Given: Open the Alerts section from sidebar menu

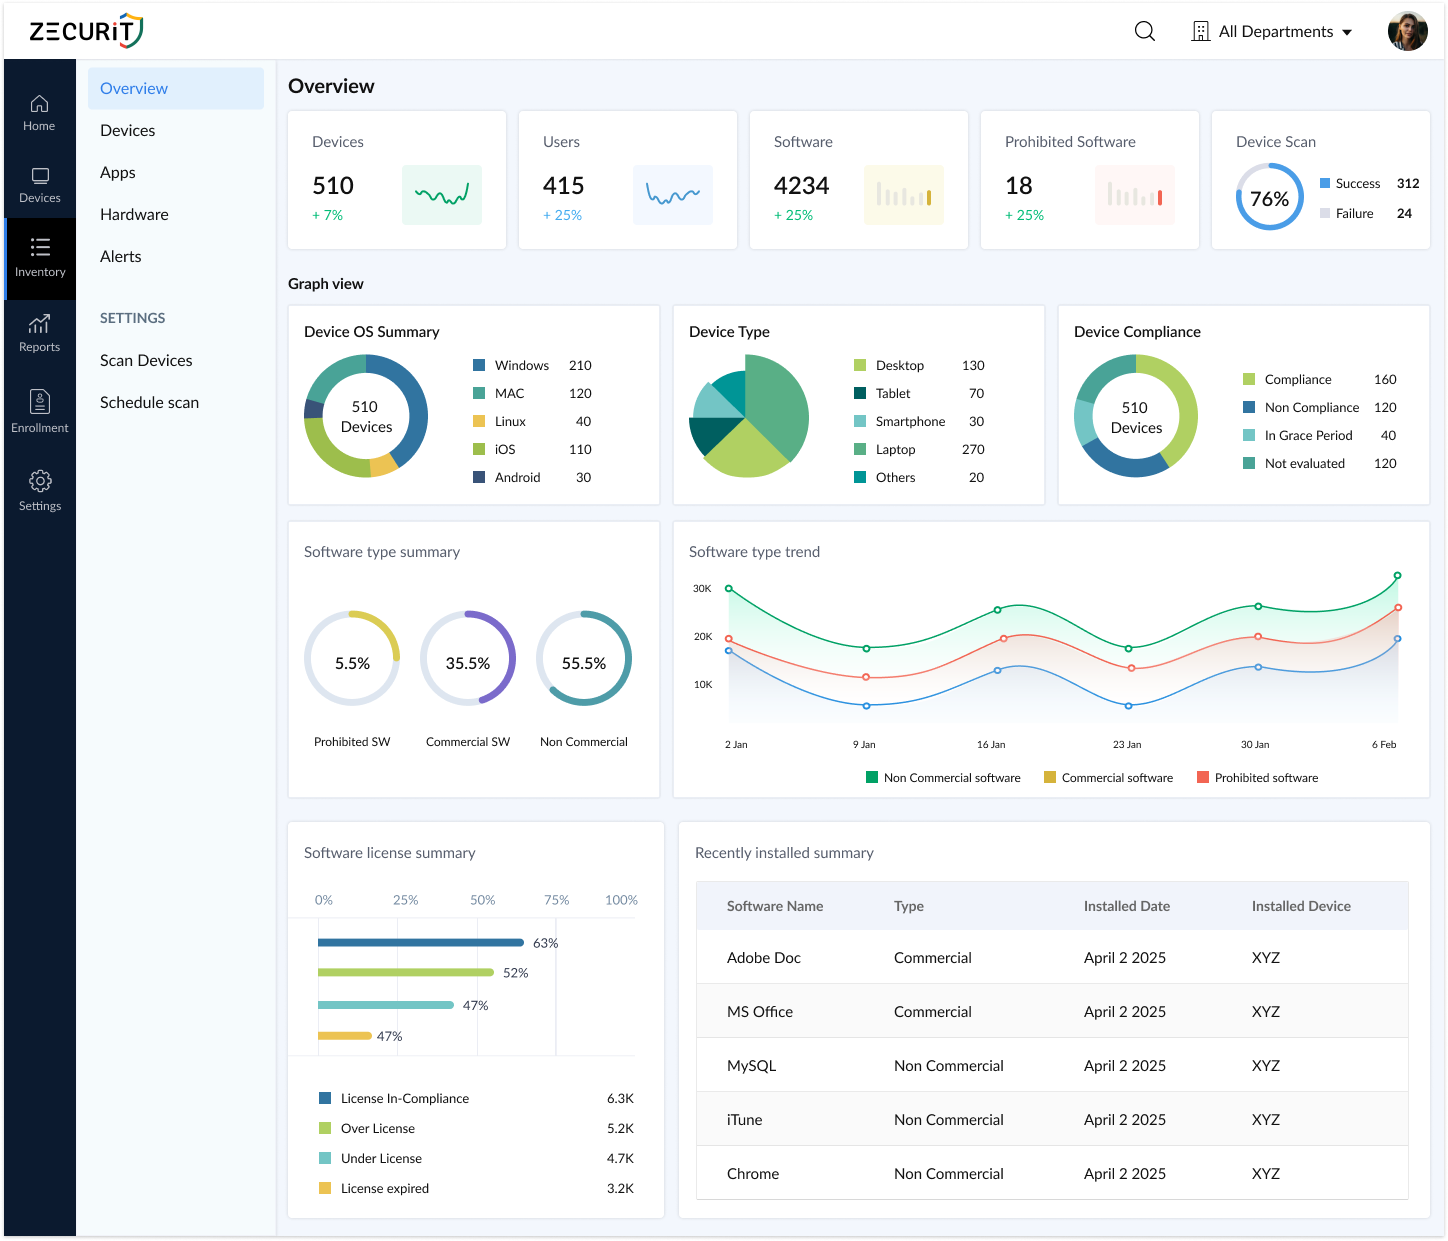Looking at the screenshot, I should (x=120, y=256).
